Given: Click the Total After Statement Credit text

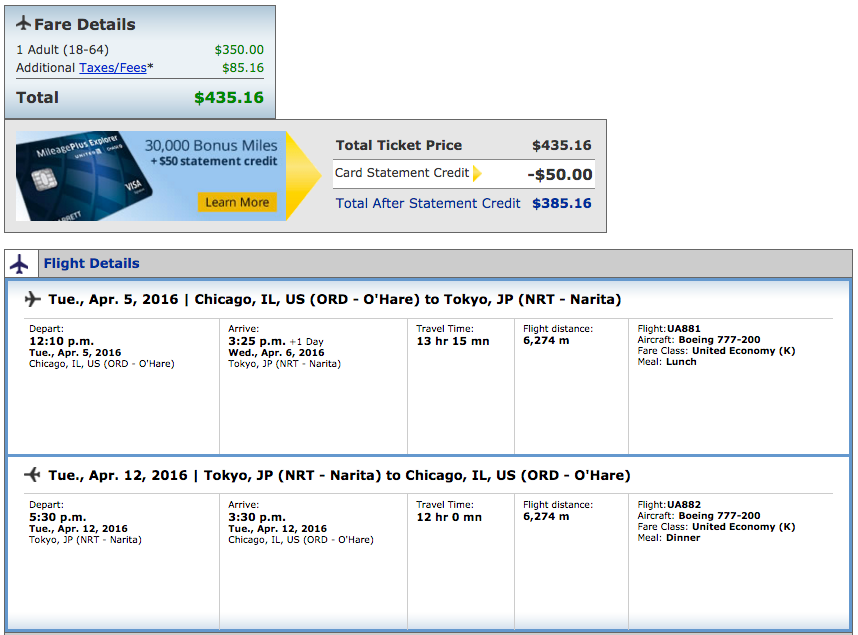Looking at the screenshot, I should 428,203.
